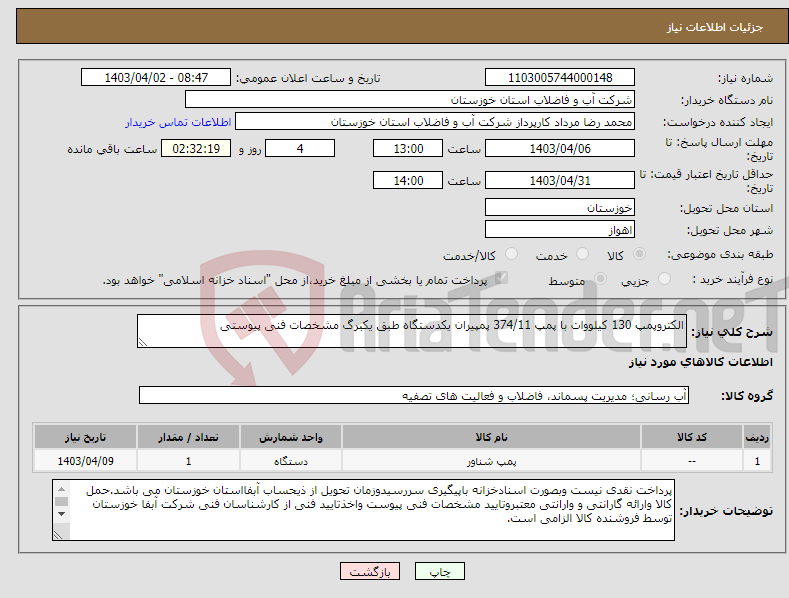The width and height of the screenshot is (789, 598).
Task: Click the buyer notes text area
Action: tap(363, 510)
